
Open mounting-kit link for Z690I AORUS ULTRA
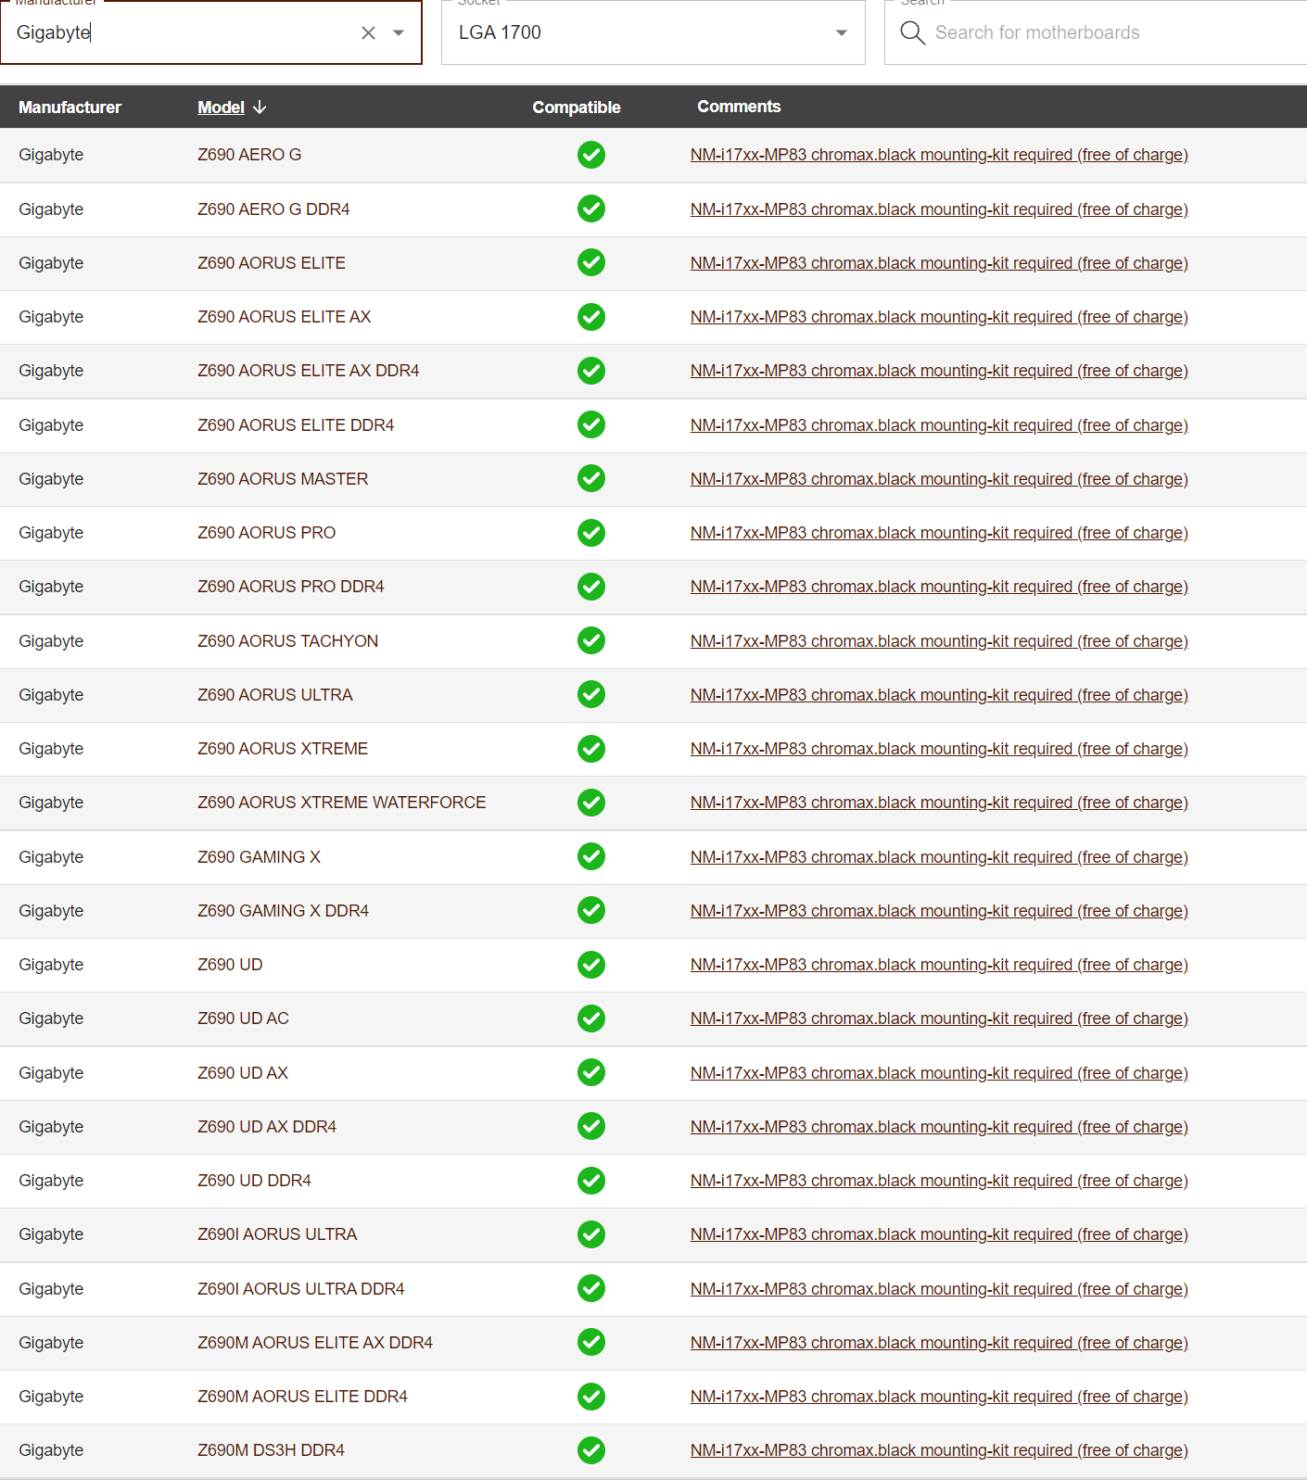click(x=939, y=1235)
